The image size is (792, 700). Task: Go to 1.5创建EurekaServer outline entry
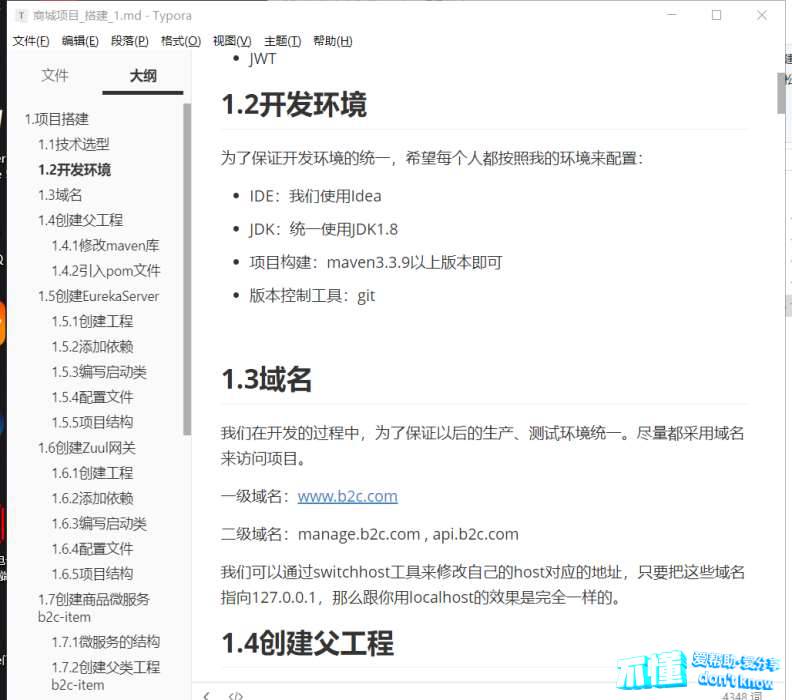pyautogui.click(x=98, y=296)
